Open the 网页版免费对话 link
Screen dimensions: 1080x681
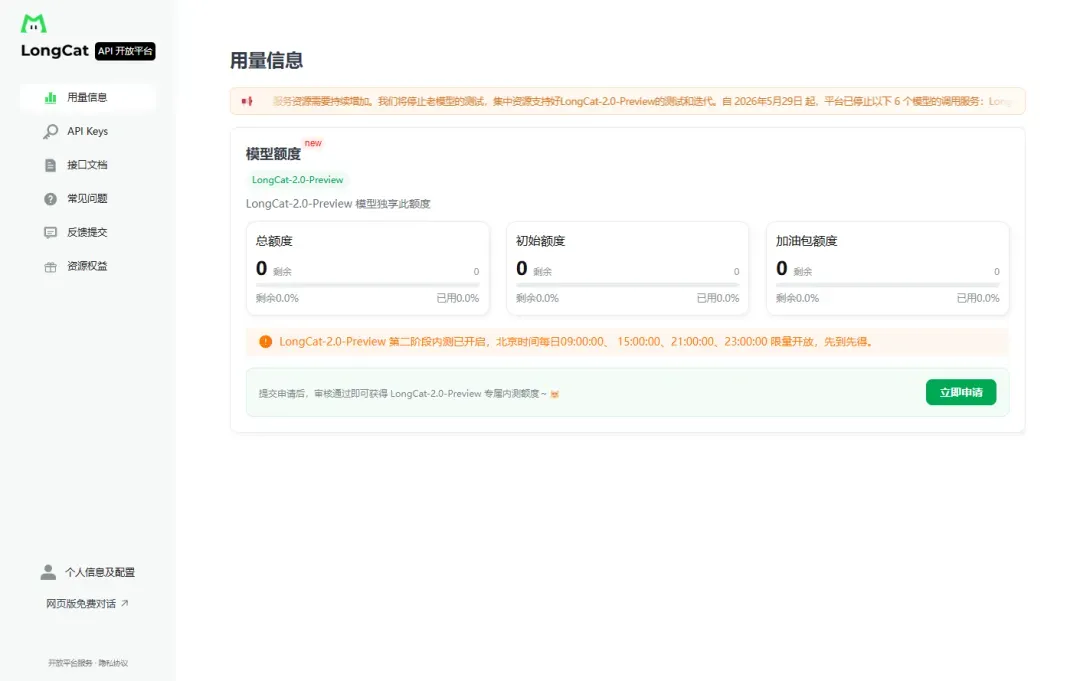(87, 603)
